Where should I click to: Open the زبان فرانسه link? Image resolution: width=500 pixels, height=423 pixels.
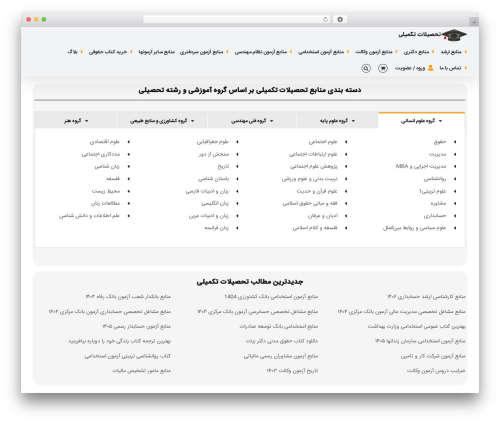217,228
